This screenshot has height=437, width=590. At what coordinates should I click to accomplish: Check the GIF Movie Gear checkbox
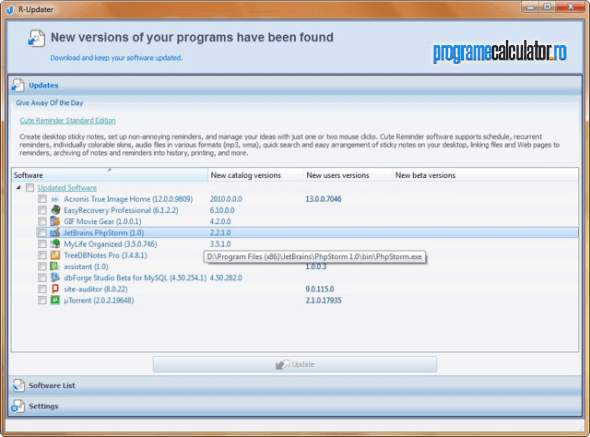coord(42,221)
